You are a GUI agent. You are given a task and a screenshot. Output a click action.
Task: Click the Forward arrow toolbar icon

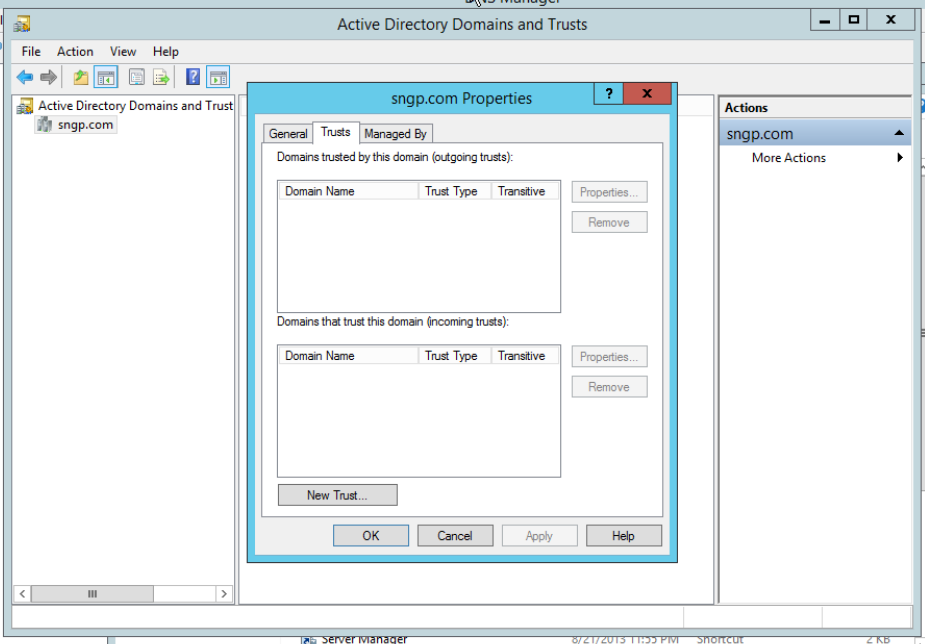48,77
